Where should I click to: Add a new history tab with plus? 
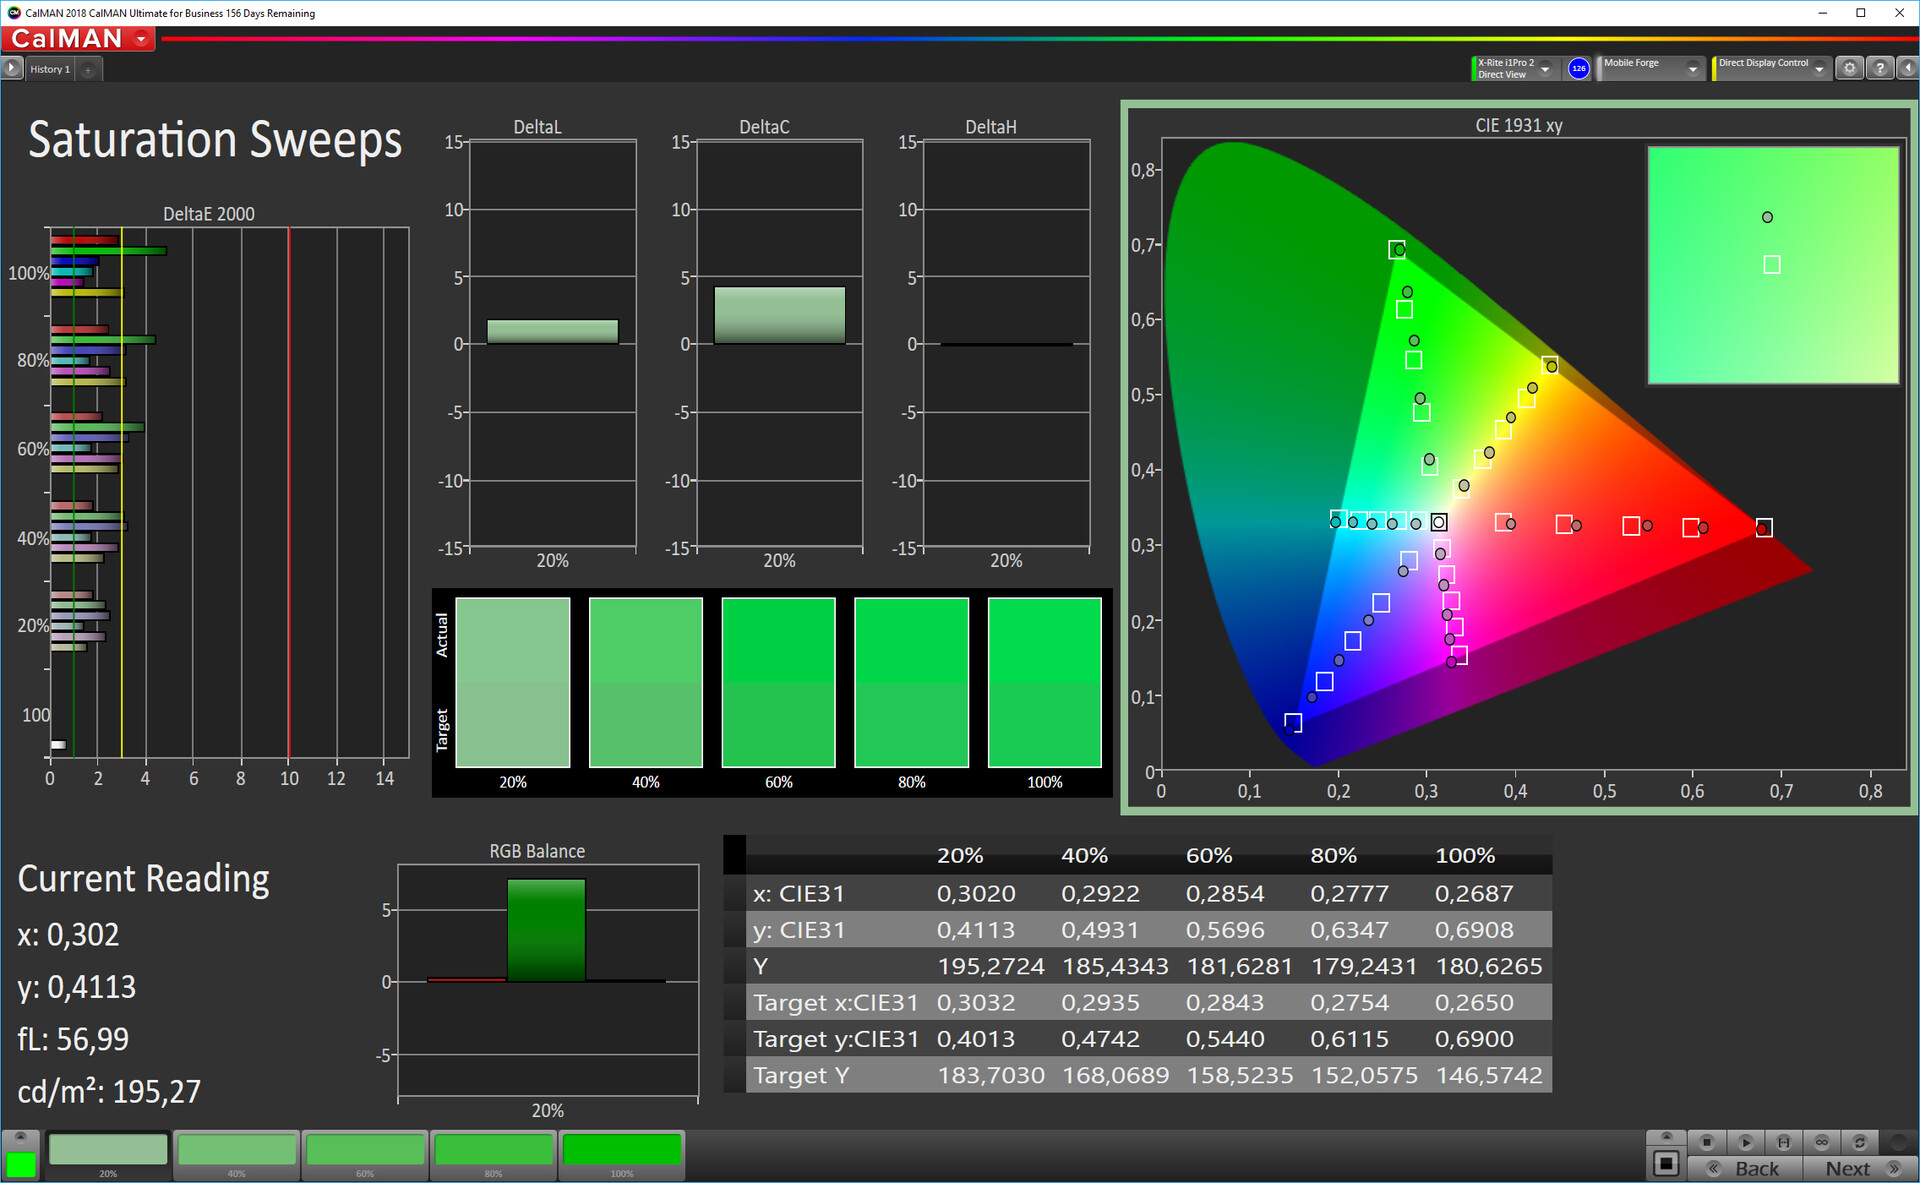tap(88, 69)
